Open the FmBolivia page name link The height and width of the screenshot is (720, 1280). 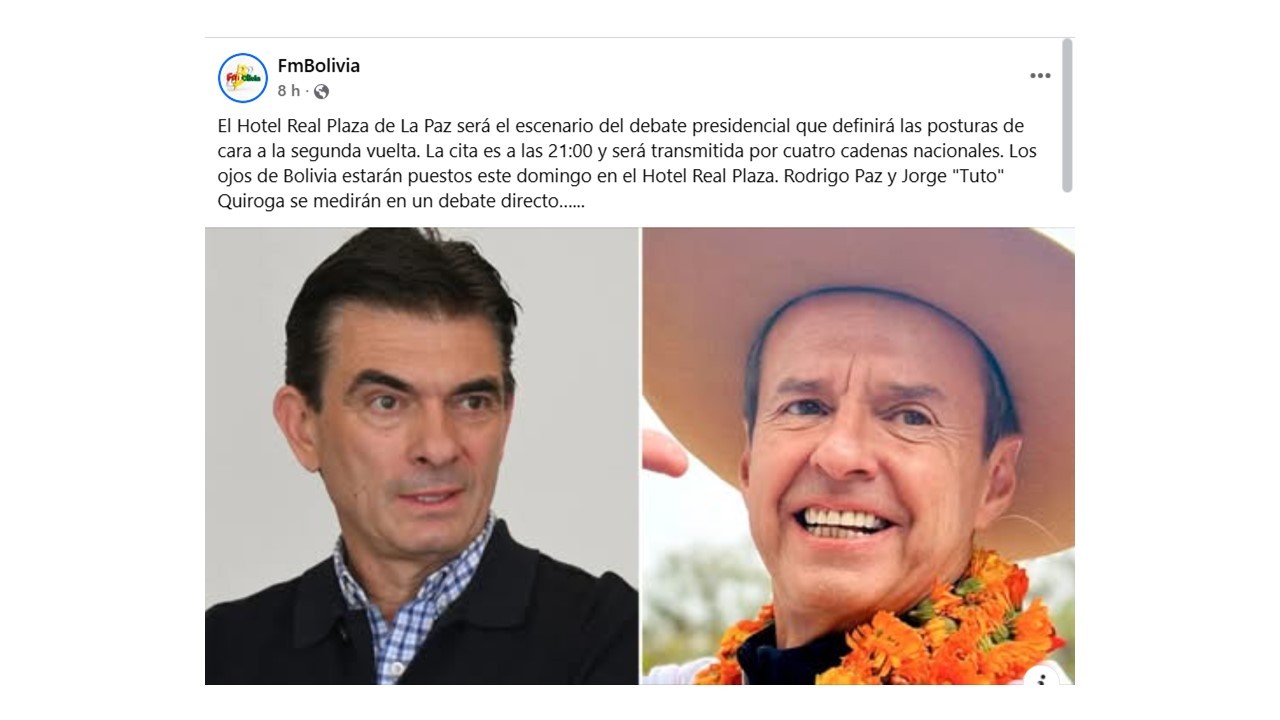coord(319,66)
